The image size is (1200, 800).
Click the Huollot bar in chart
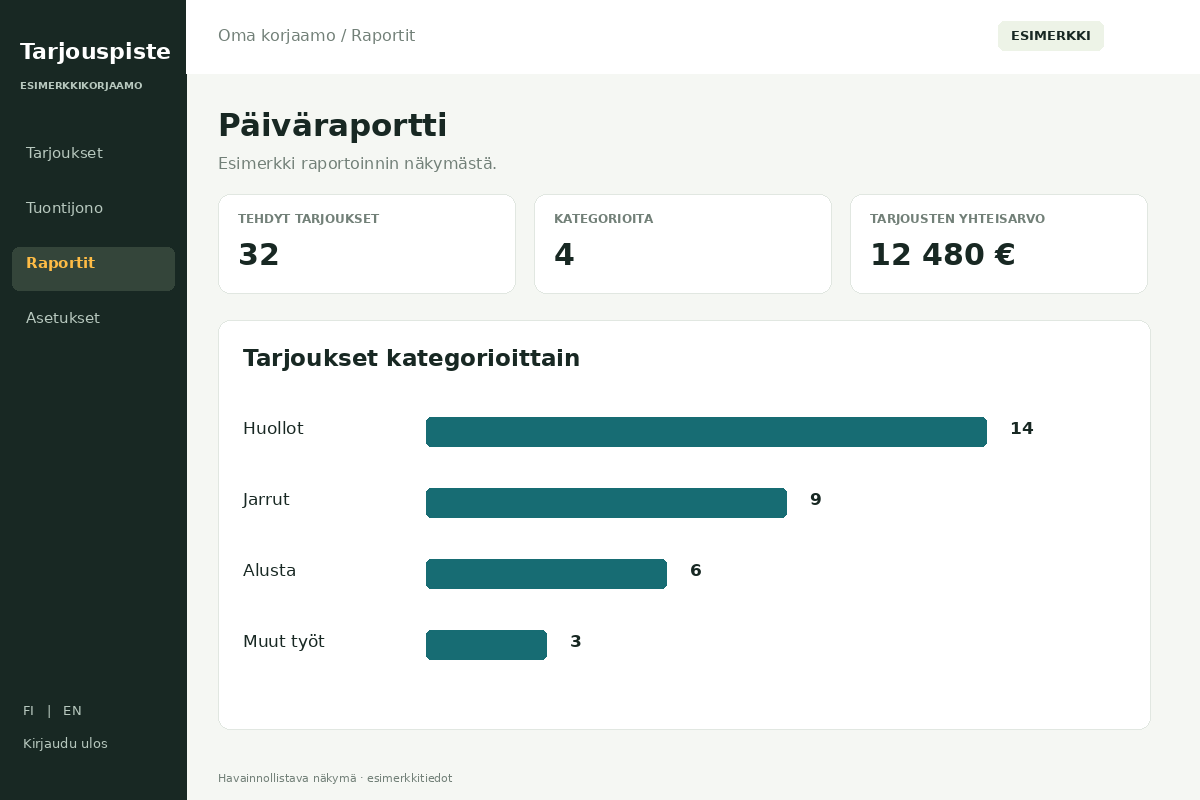[706, 432]
